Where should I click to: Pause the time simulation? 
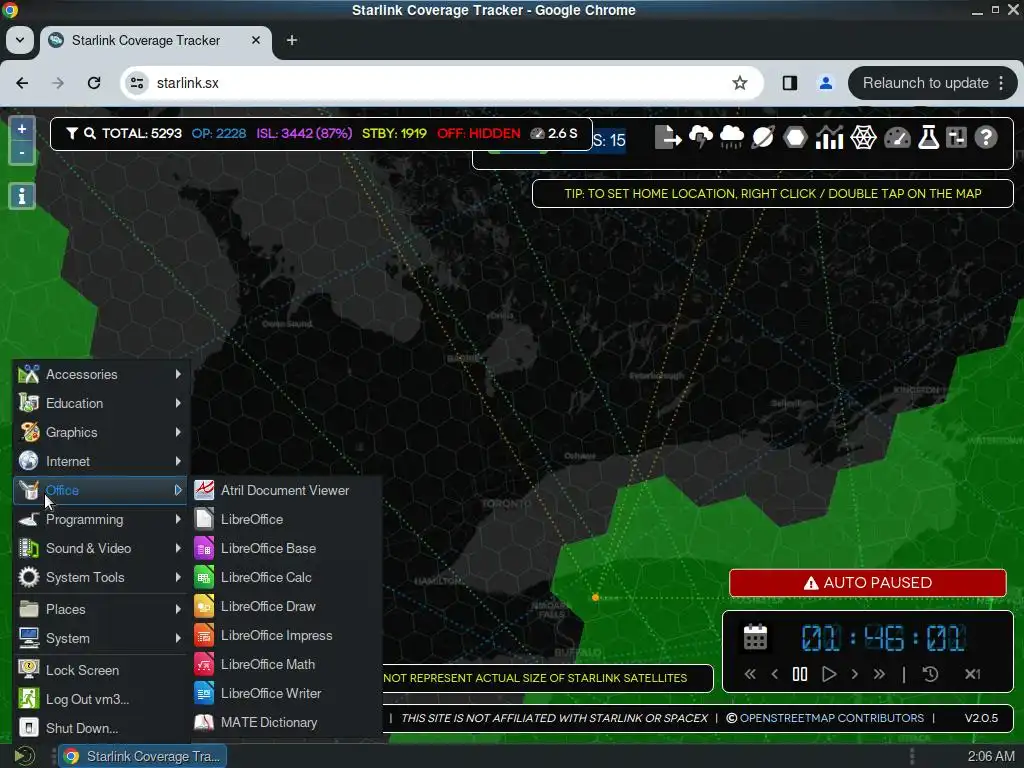(800, 674)
